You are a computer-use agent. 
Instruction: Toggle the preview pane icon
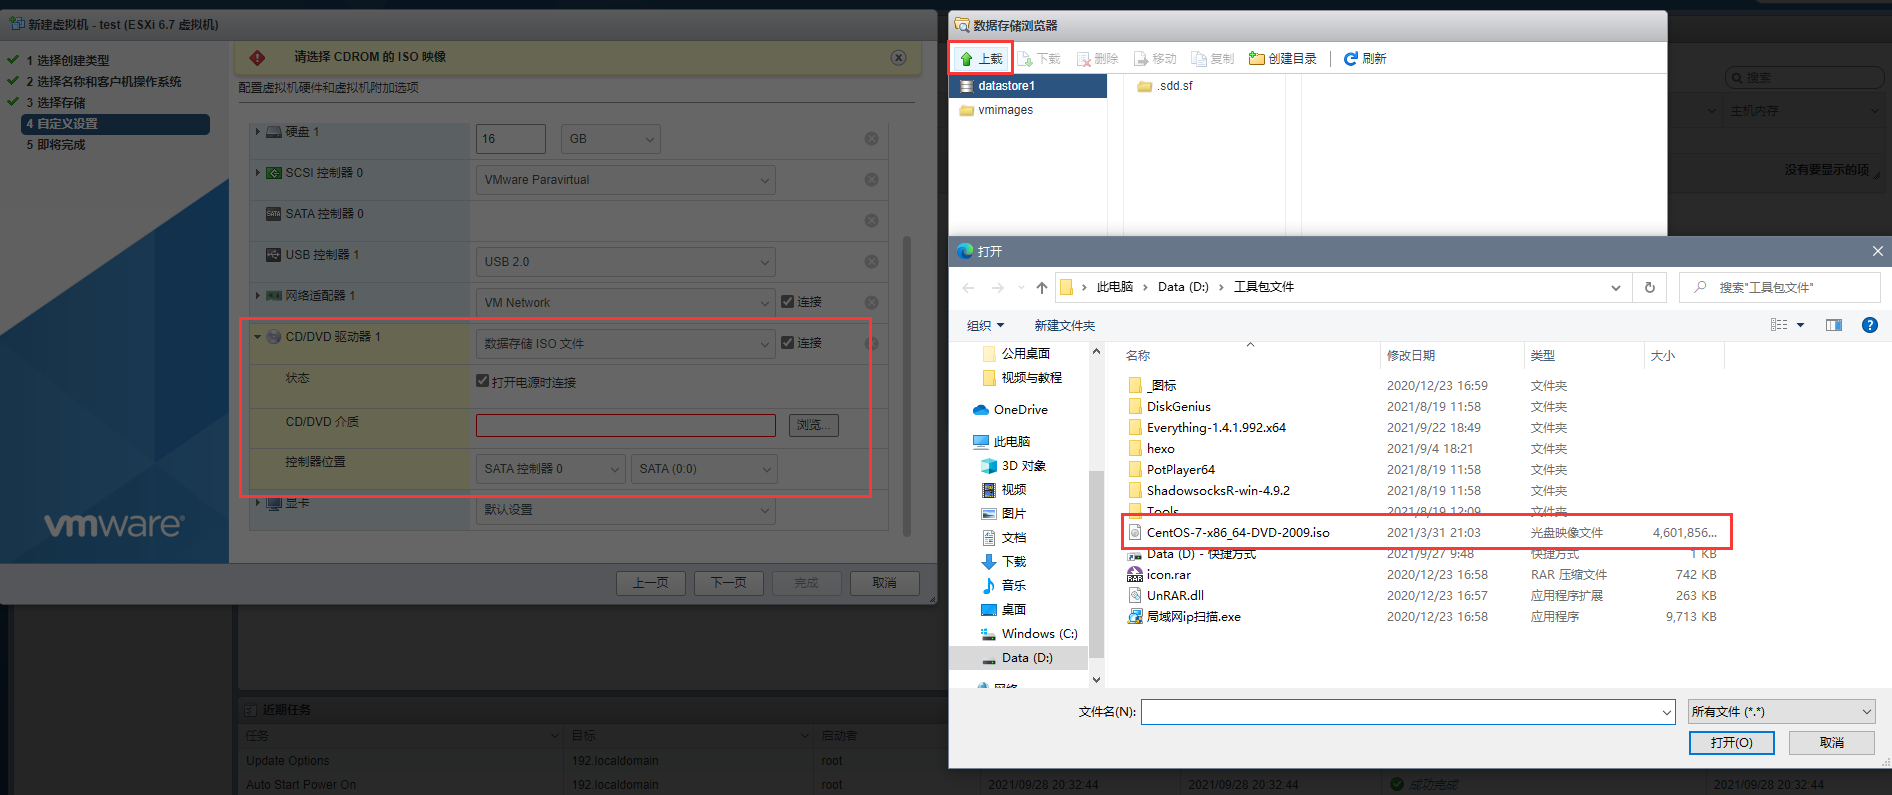(1833, 325)
